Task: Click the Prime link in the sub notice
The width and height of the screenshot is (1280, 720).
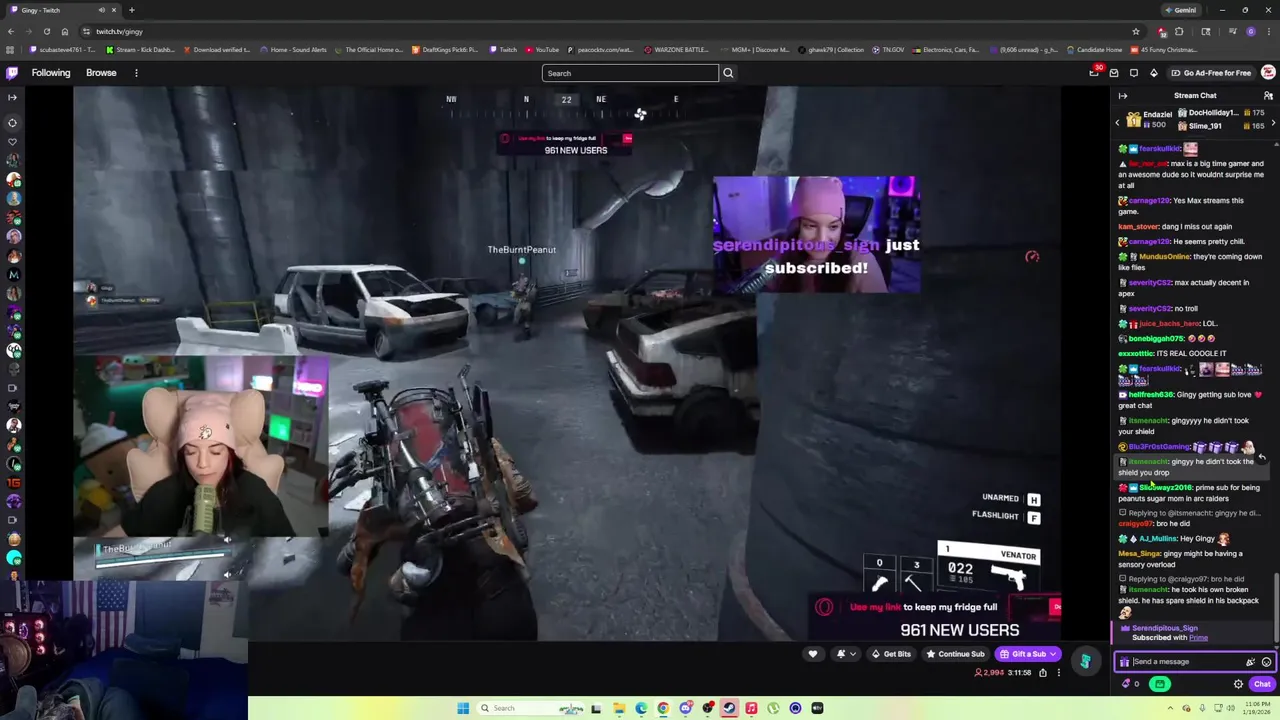Action: 1198,638
